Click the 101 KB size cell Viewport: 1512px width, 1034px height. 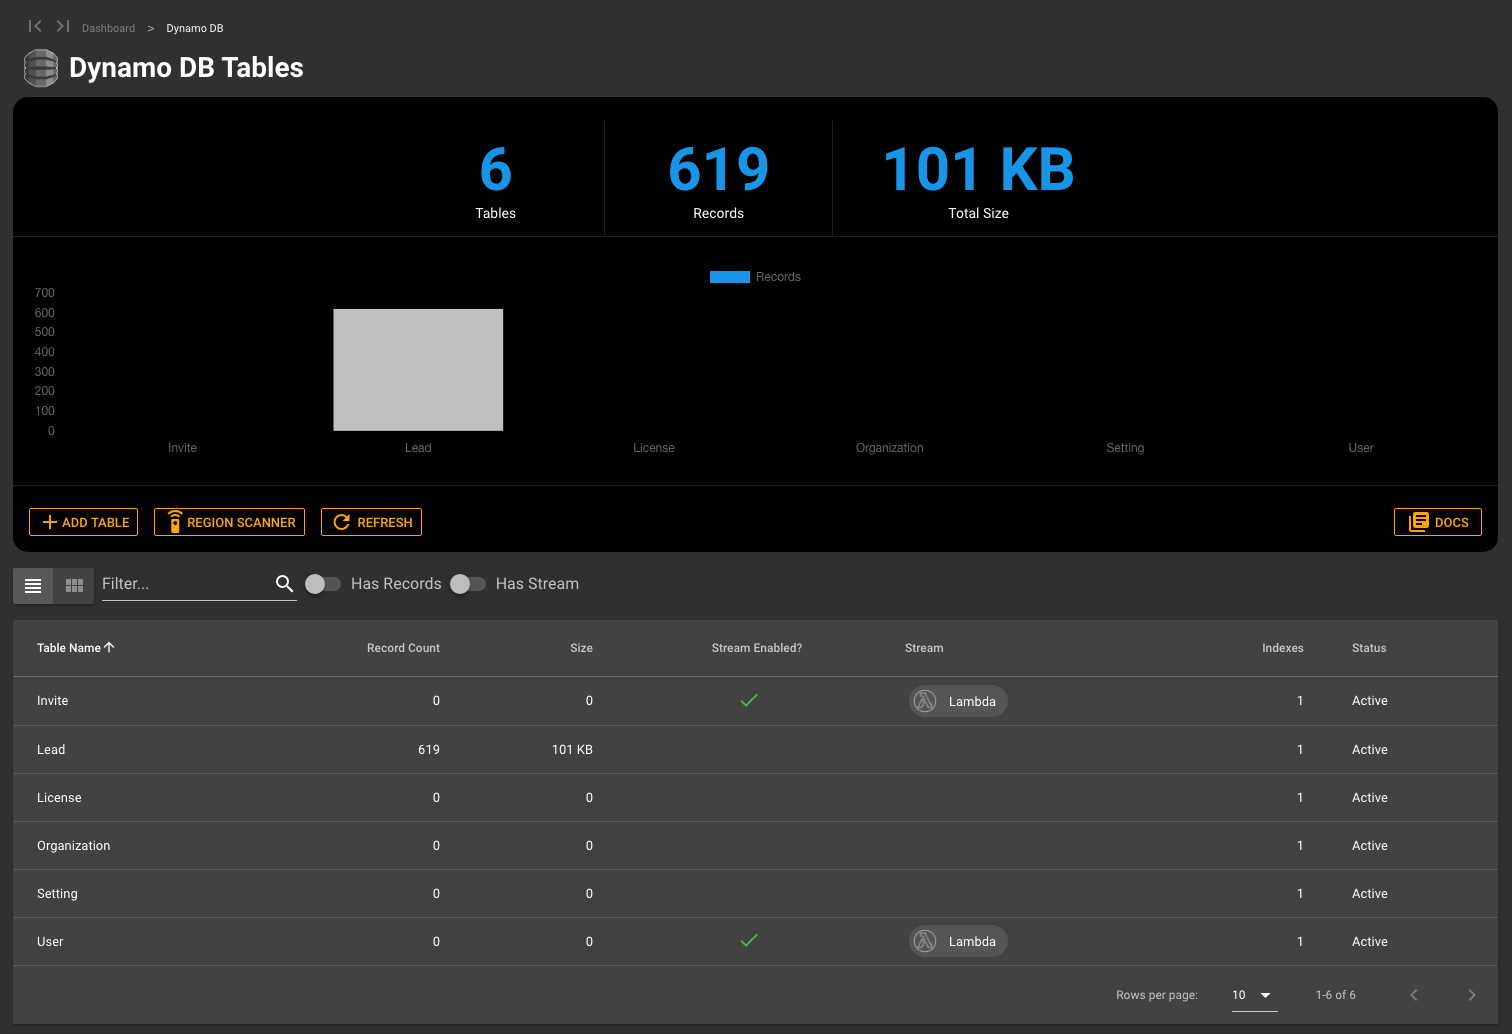pos(572,749)
